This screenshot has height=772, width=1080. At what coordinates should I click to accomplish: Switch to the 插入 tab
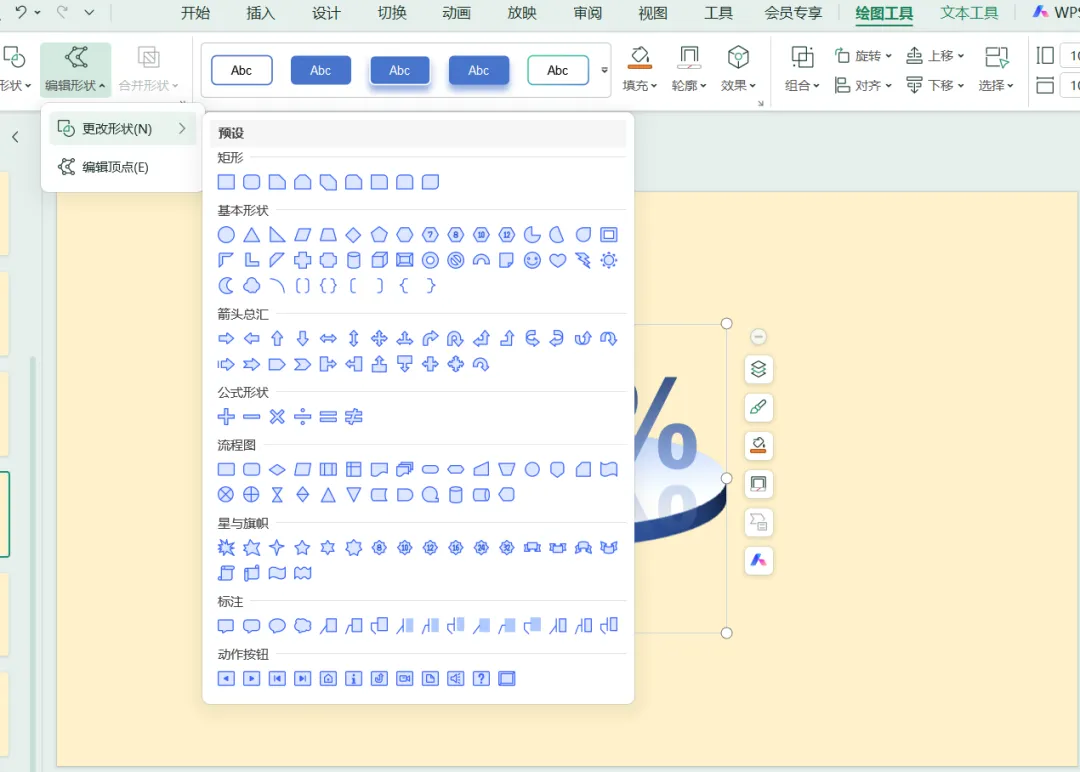pos(260,13)
